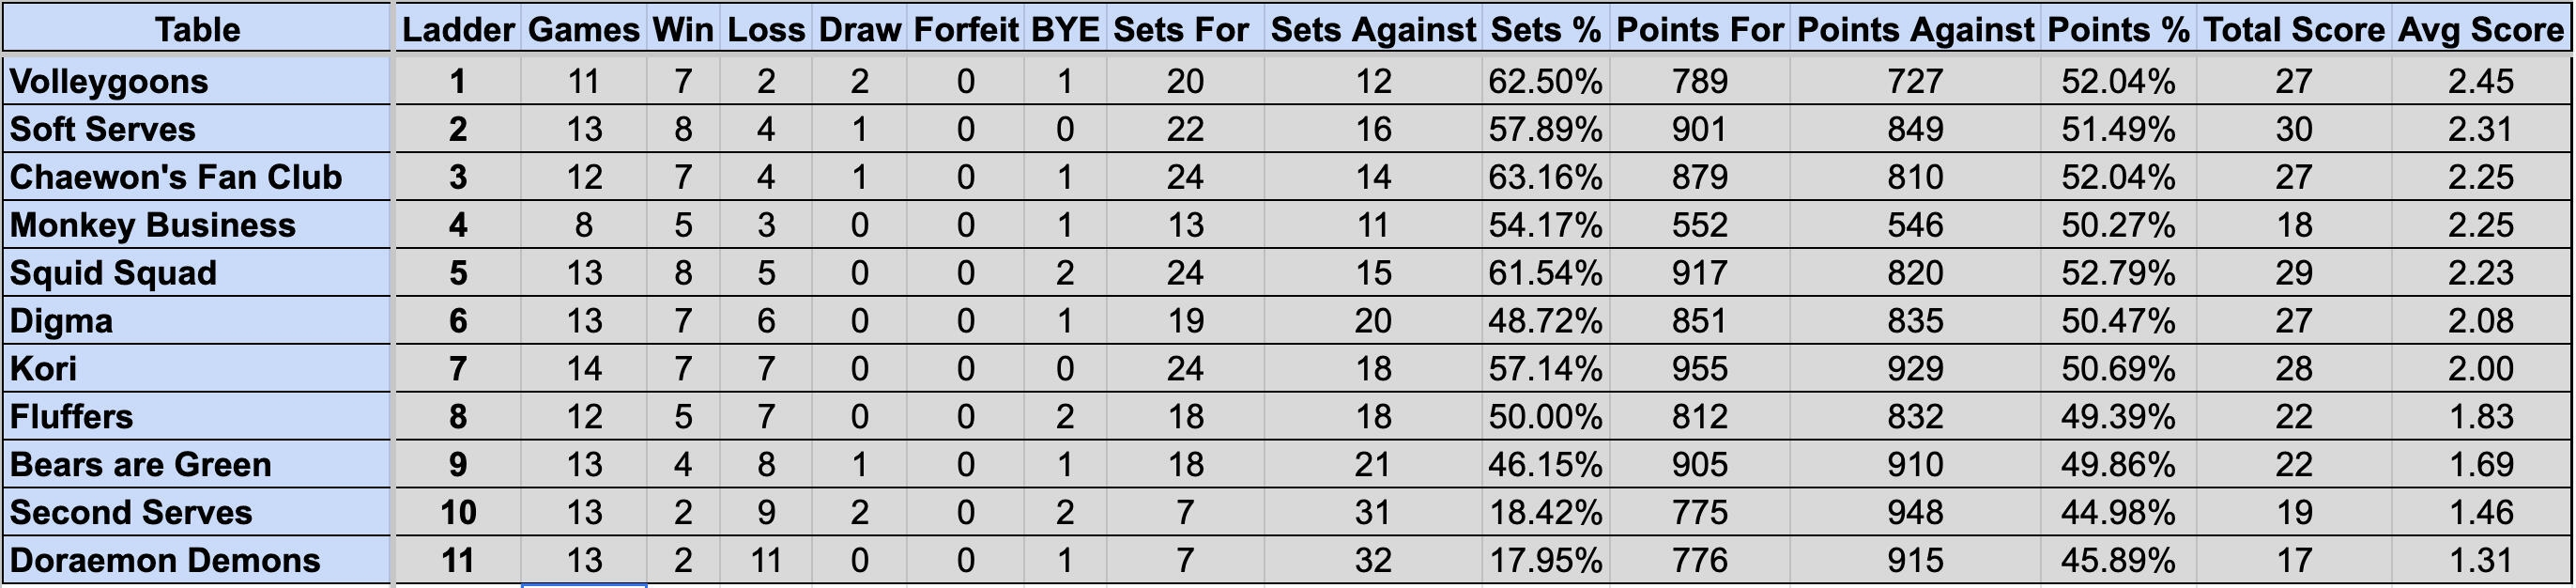Click the Bears are Green cell
This screenshot has height=588, width=2576.
tap(196, 465)
